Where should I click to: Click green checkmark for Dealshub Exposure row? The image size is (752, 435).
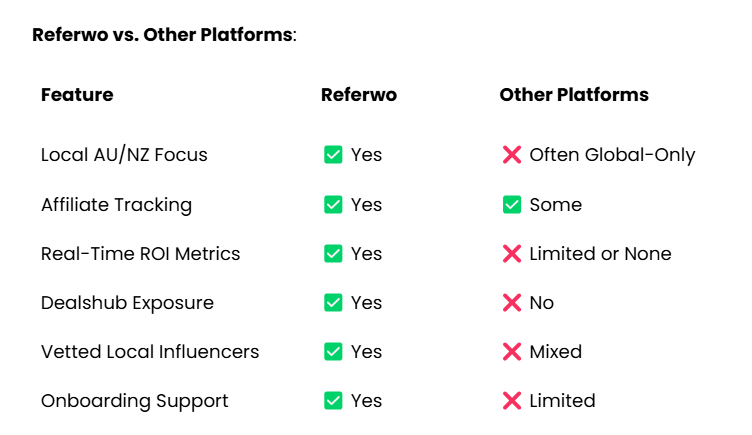tap(333, 303)
